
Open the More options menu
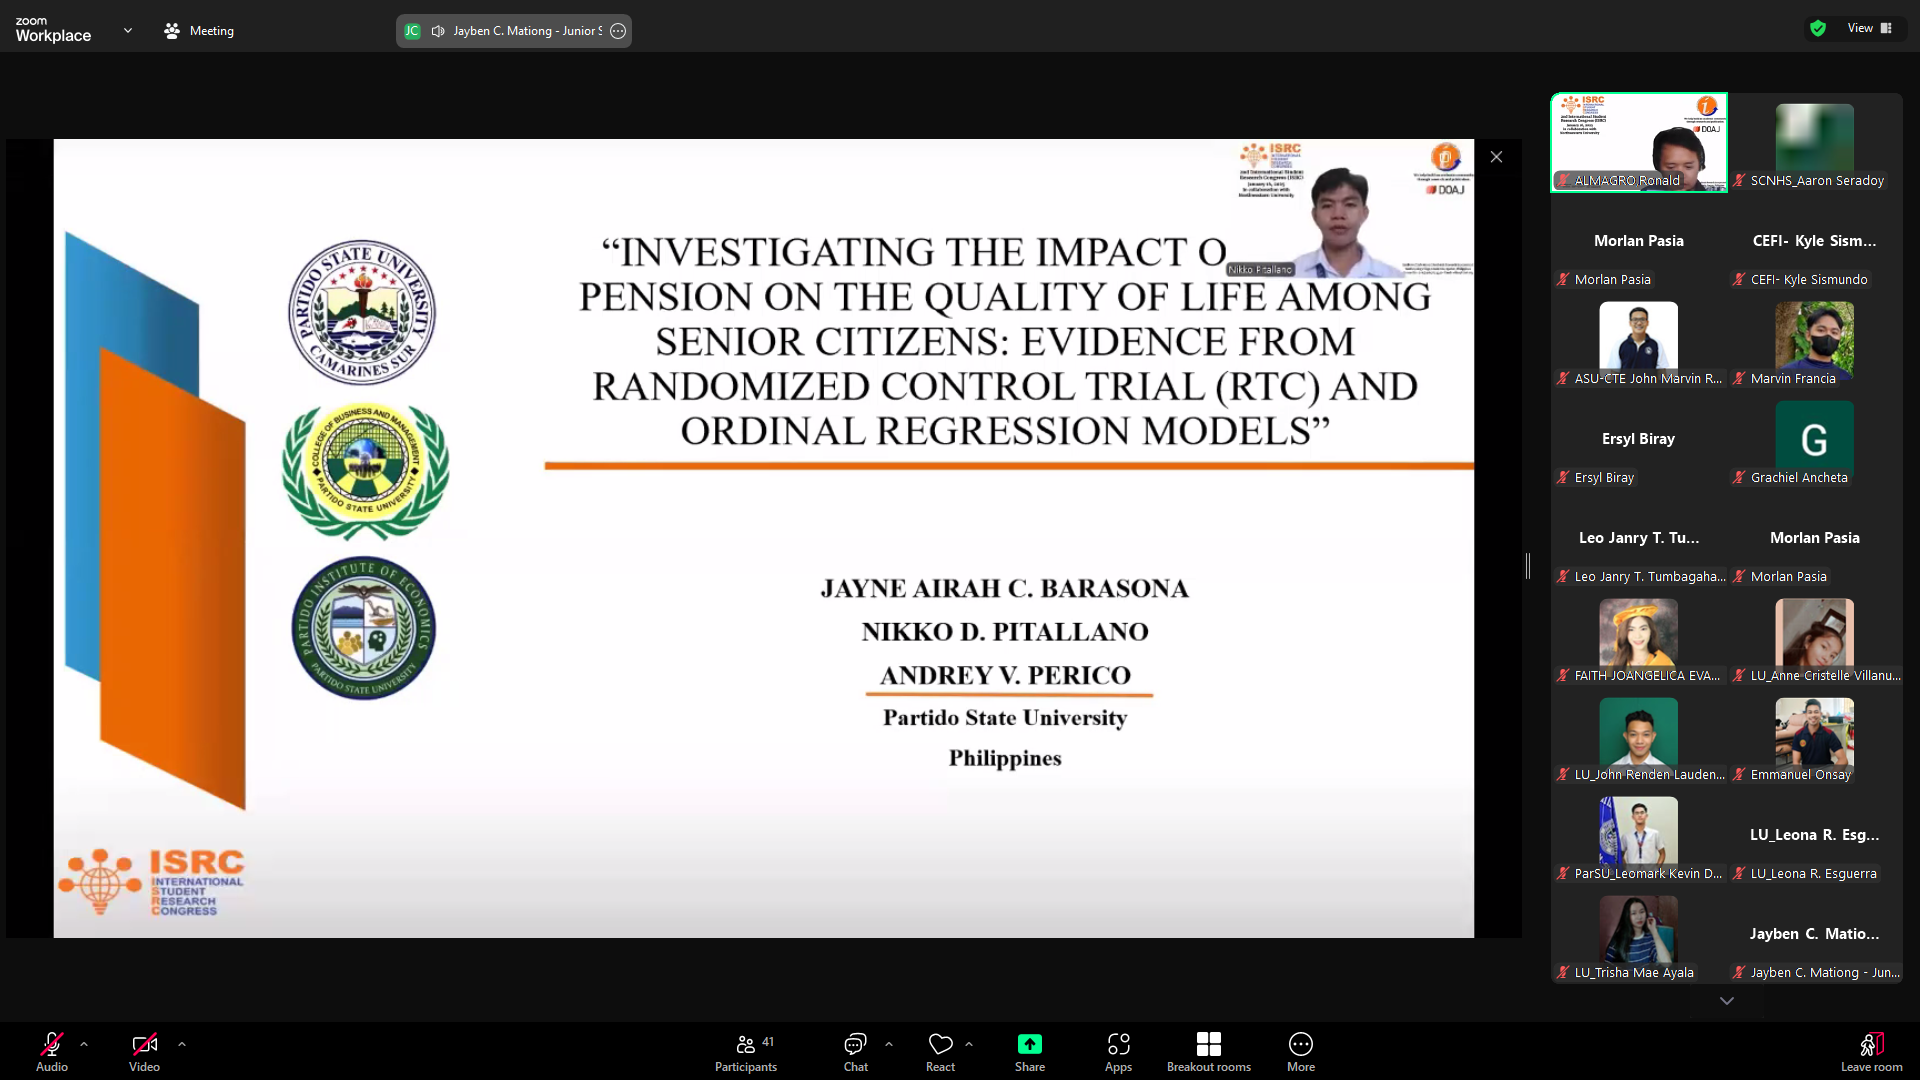(1300, 1052)
